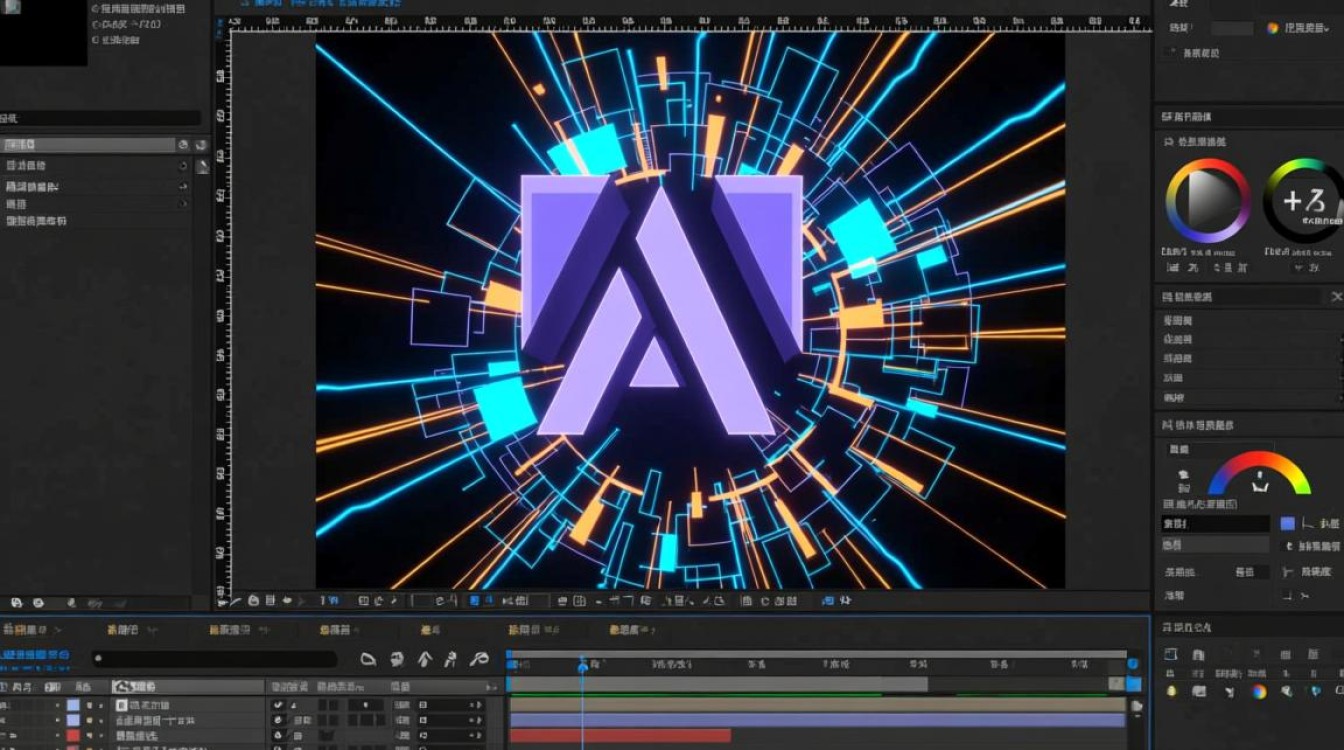Click the blue highlighted icon in viewer bottom toolbar

[474, 601]
